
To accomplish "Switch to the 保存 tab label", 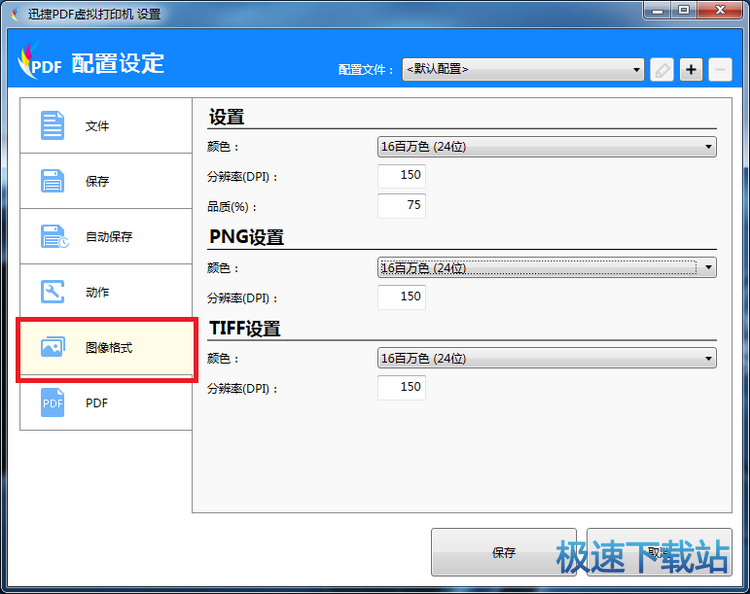I will pyautogui.click(x=97, y=181).
